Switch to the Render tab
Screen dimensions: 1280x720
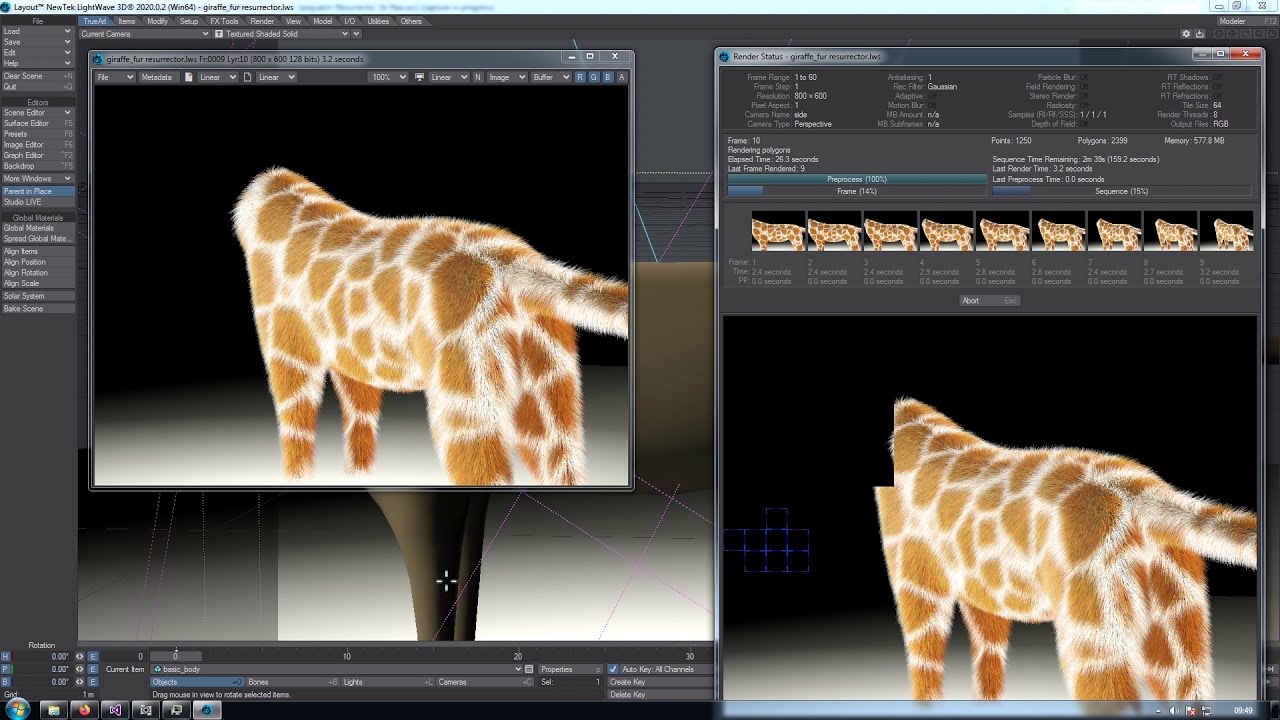(262, 21)
